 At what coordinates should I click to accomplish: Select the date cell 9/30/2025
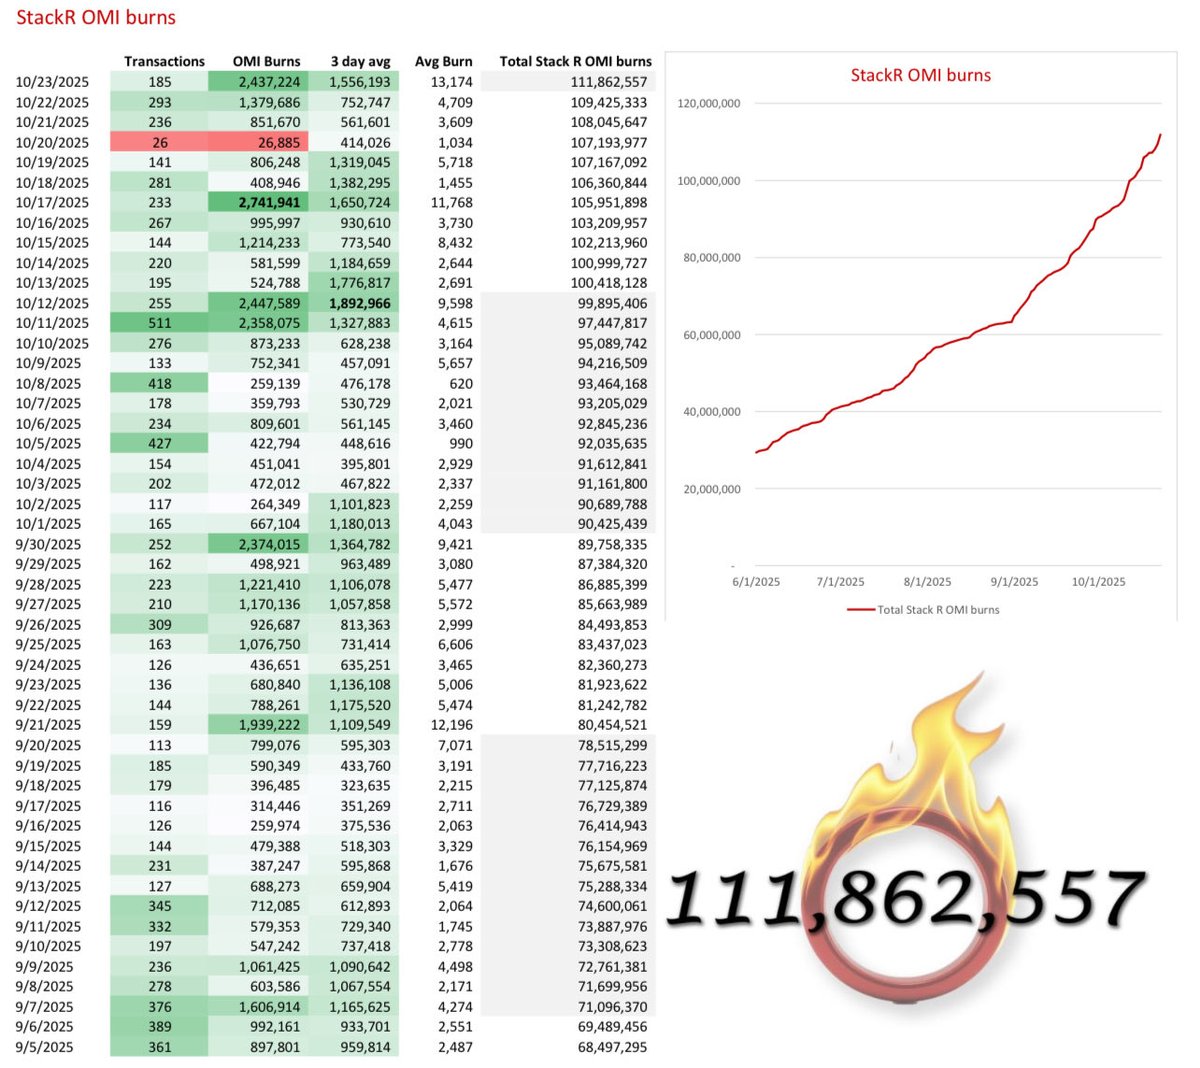pos(48,544)
